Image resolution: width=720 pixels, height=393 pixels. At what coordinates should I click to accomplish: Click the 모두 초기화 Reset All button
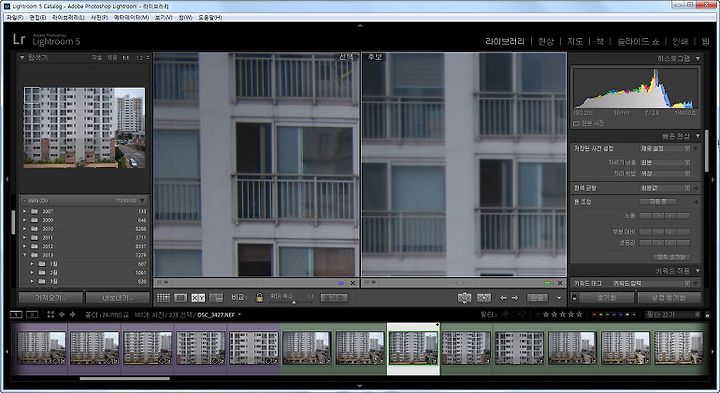(x=671, y=257)
